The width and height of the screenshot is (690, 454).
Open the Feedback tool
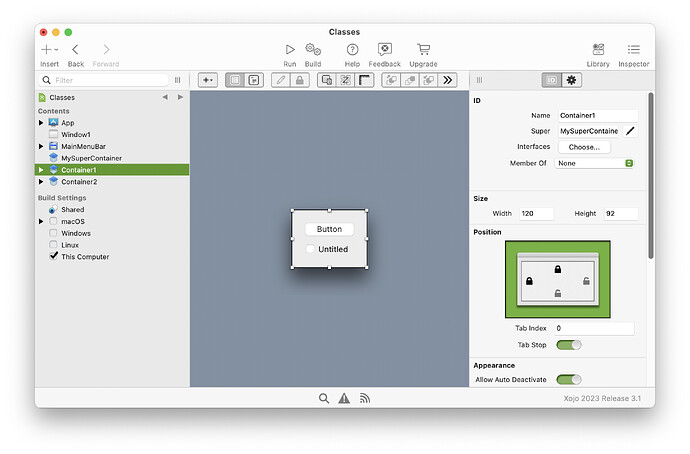pos(384,49)
